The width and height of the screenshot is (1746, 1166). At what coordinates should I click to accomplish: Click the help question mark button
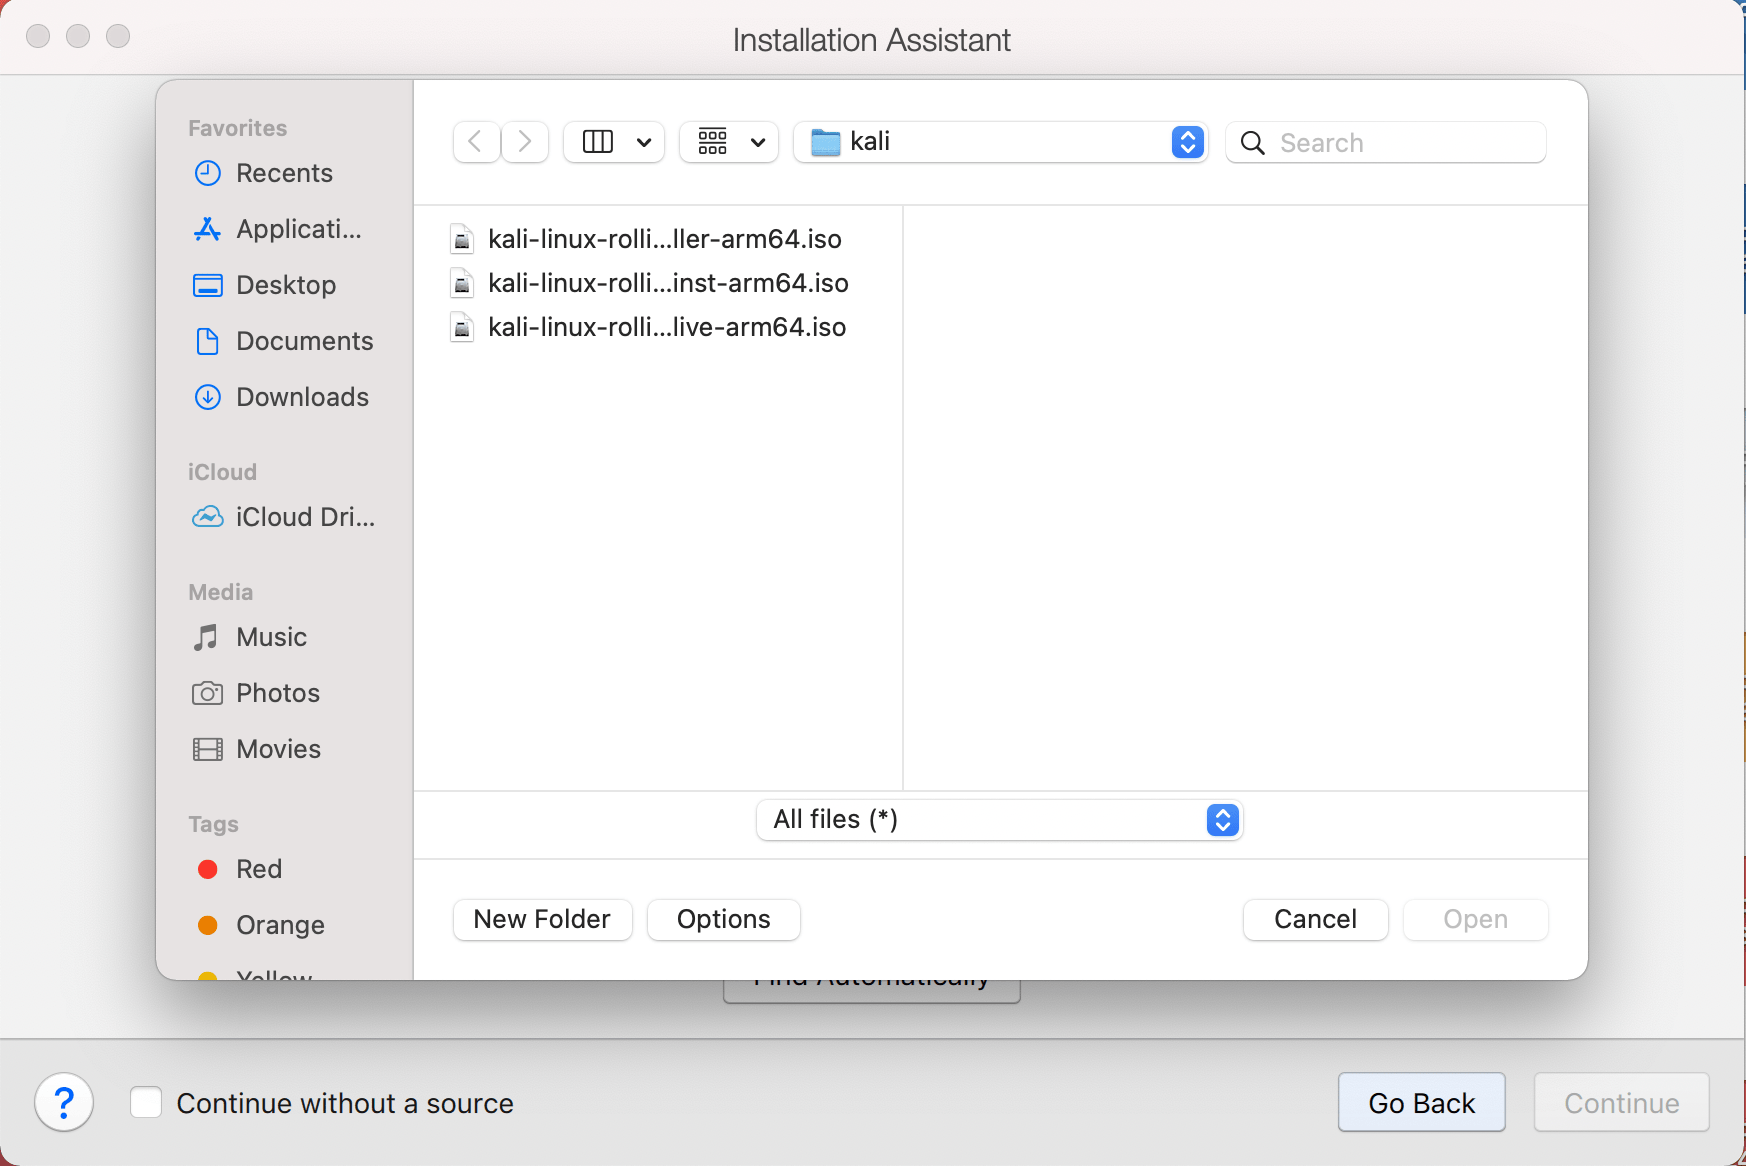coord(64,1103)
